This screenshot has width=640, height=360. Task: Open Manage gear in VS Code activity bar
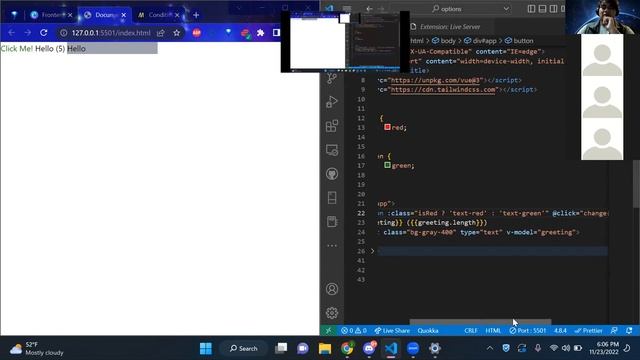332,313
